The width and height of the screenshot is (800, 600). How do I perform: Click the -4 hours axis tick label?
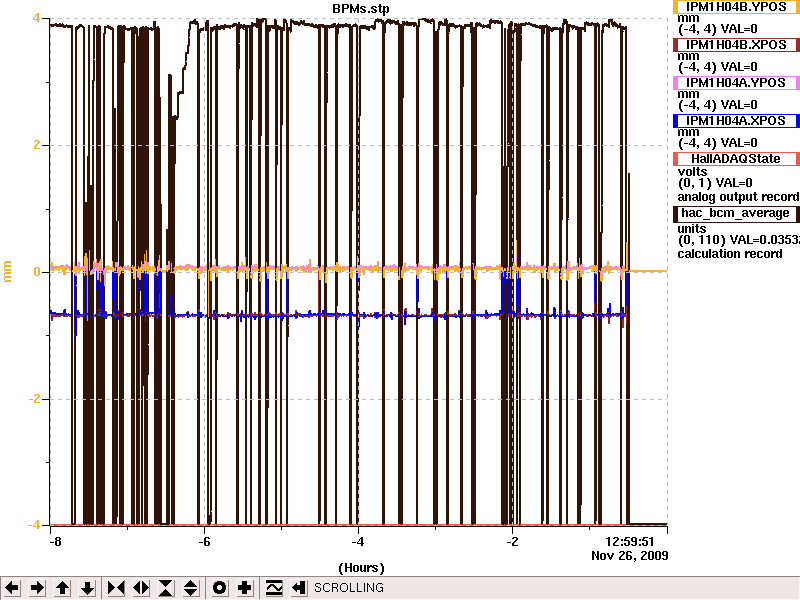pyautogui.click(x=358, y=542)
